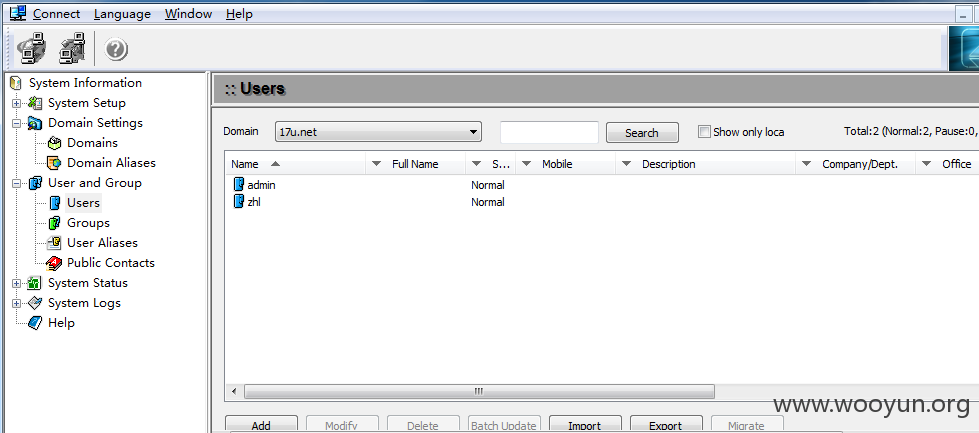The height and width of the screenshot is (433, 979).
Task: Click the System Information book icon
Action: [16, 83]
